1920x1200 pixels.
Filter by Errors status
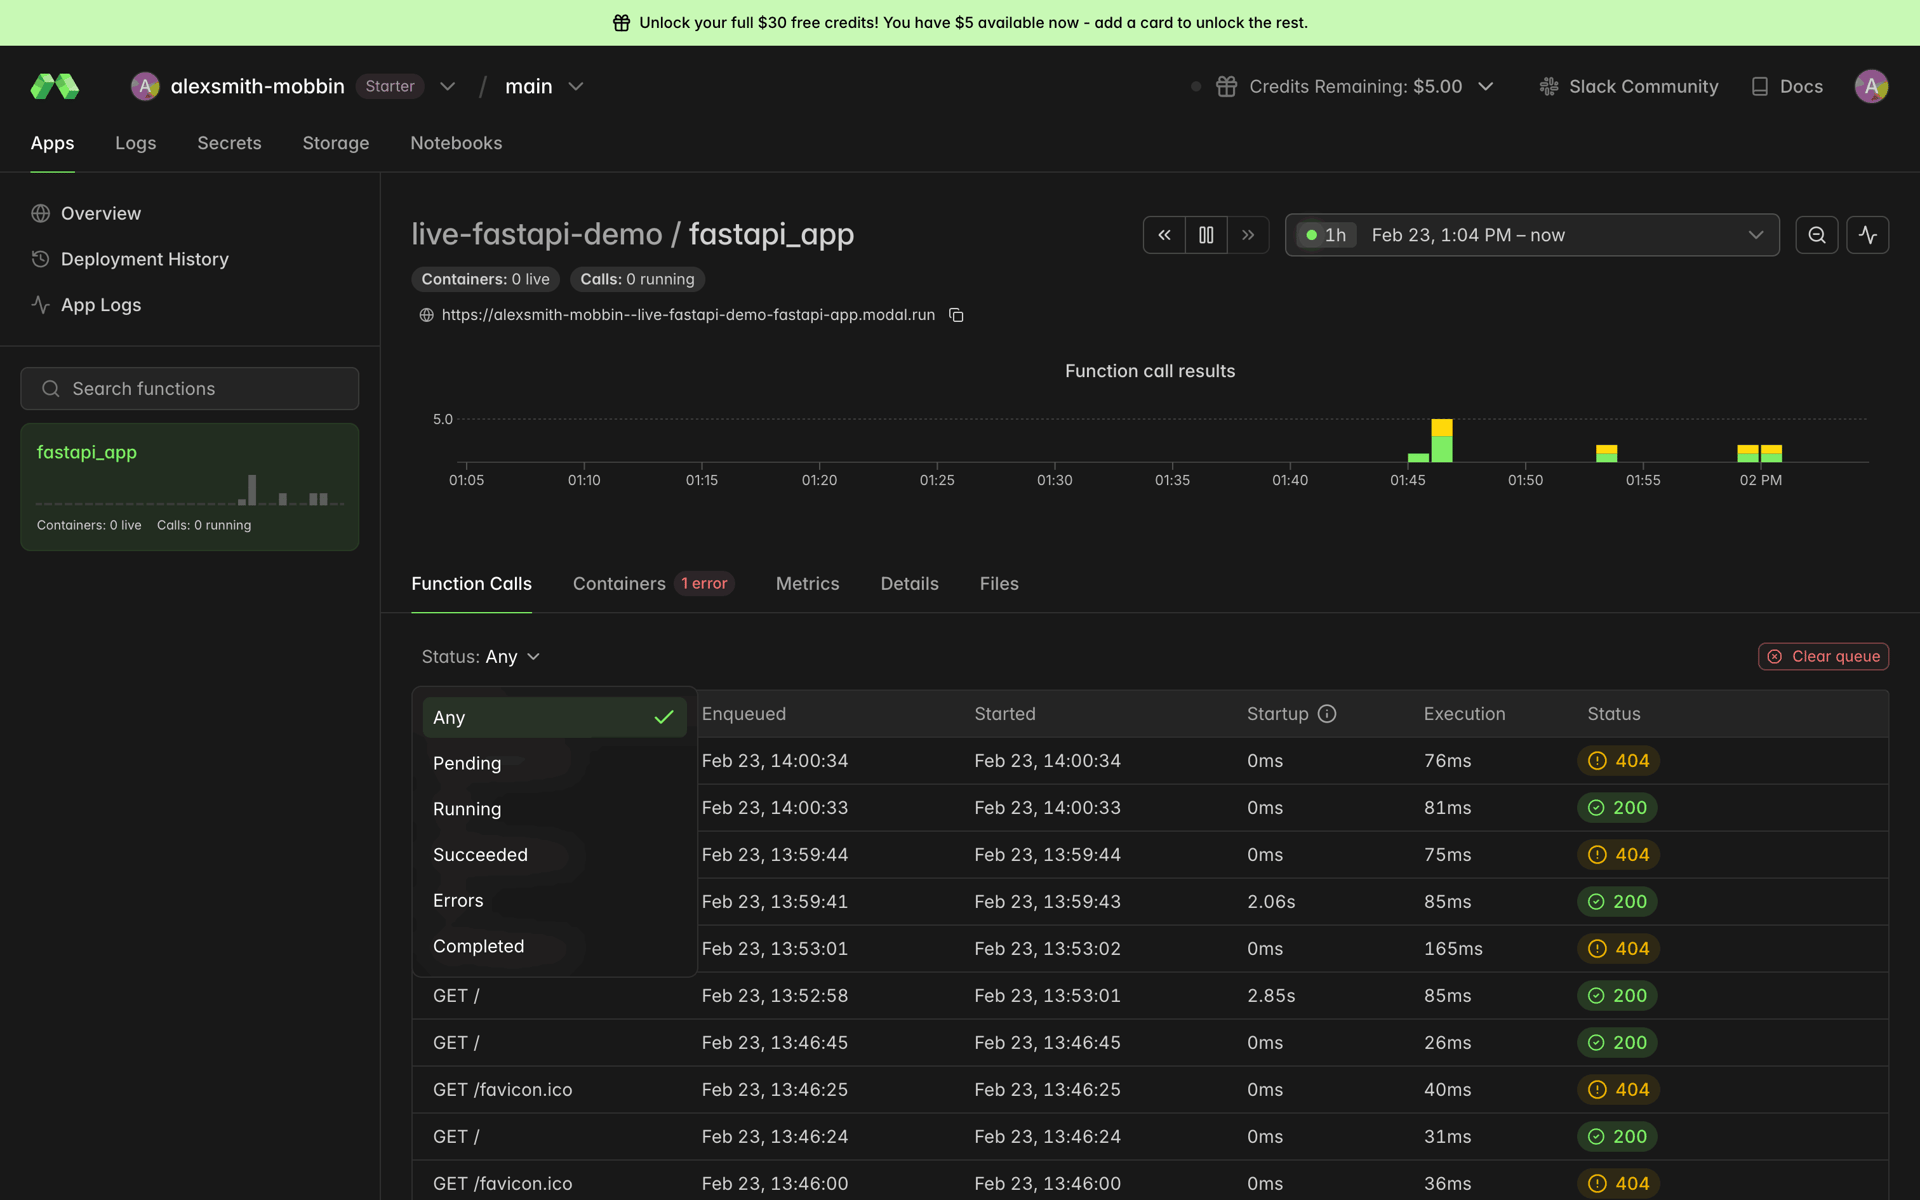[554, 901]
